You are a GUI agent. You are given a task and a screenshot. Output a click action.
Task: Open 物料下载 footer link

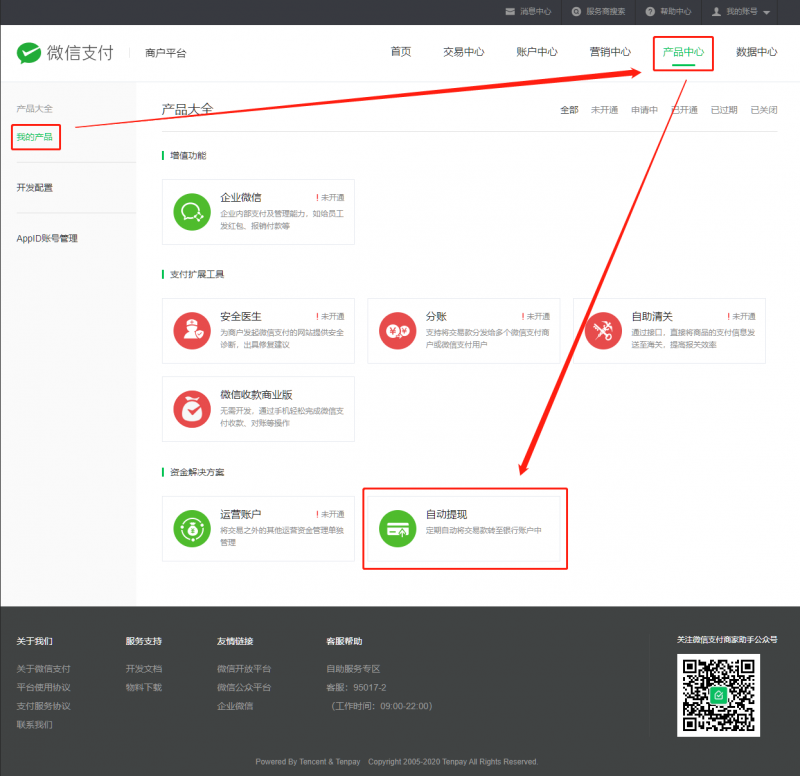pos(144,687)
